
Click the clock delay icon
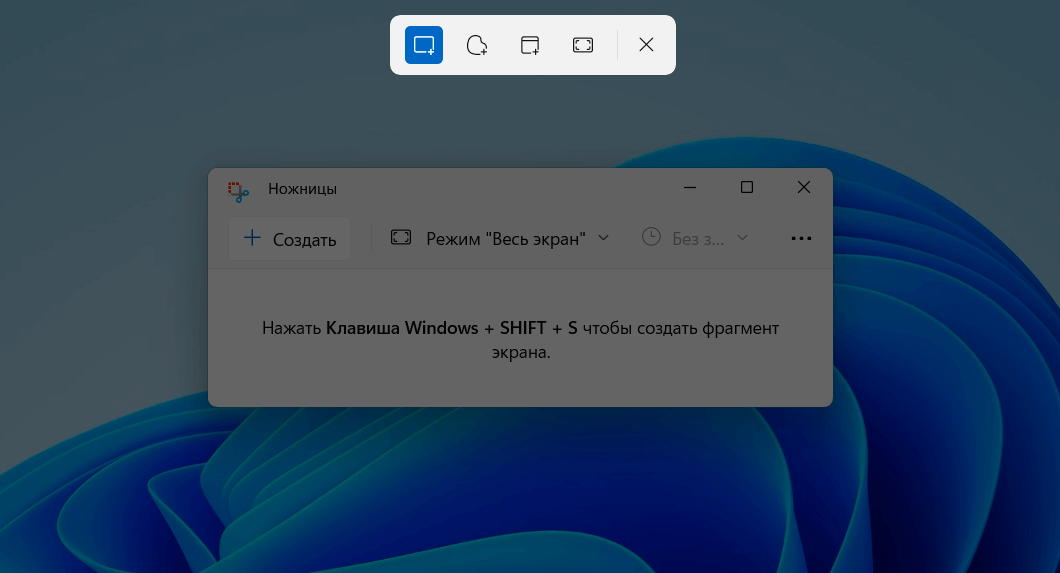(651, 237)
